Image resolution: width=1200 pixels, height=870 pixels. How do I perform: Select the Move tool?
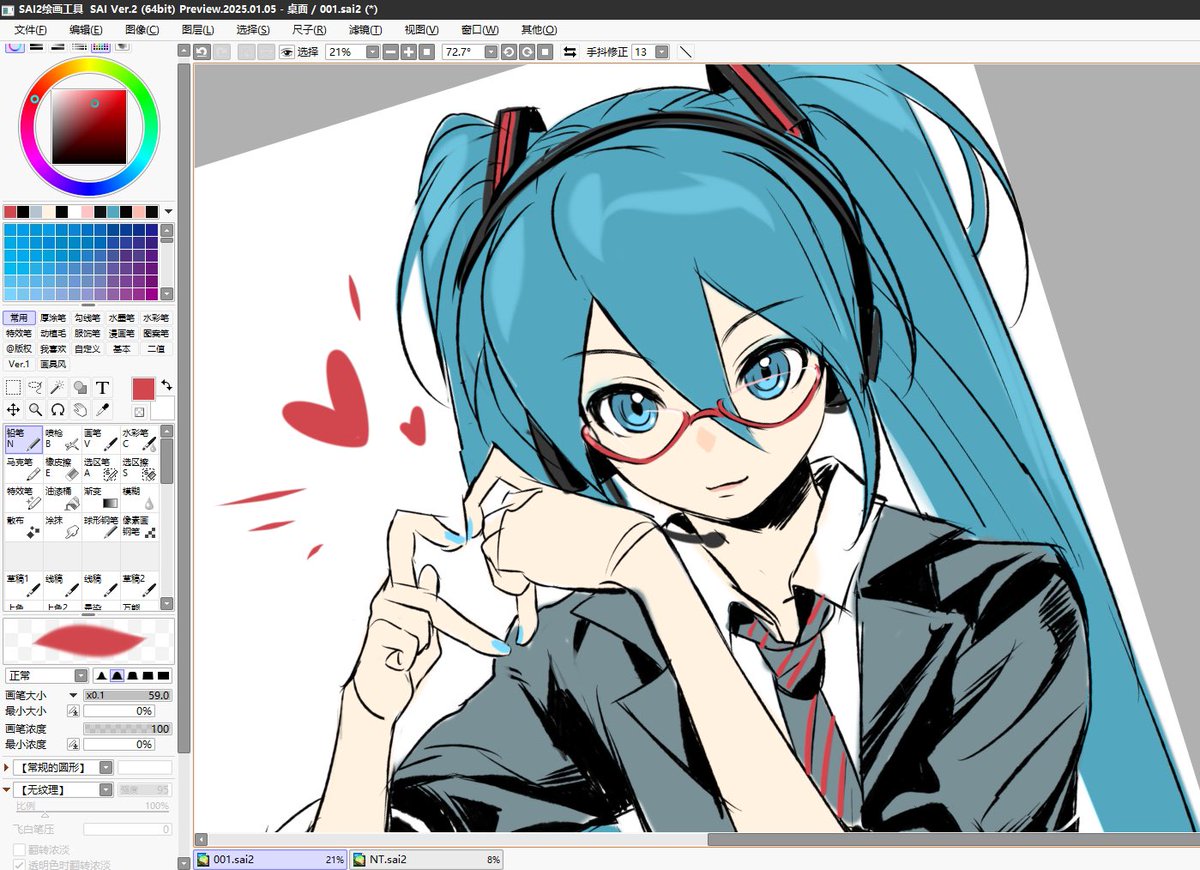[x=14, y=410]
